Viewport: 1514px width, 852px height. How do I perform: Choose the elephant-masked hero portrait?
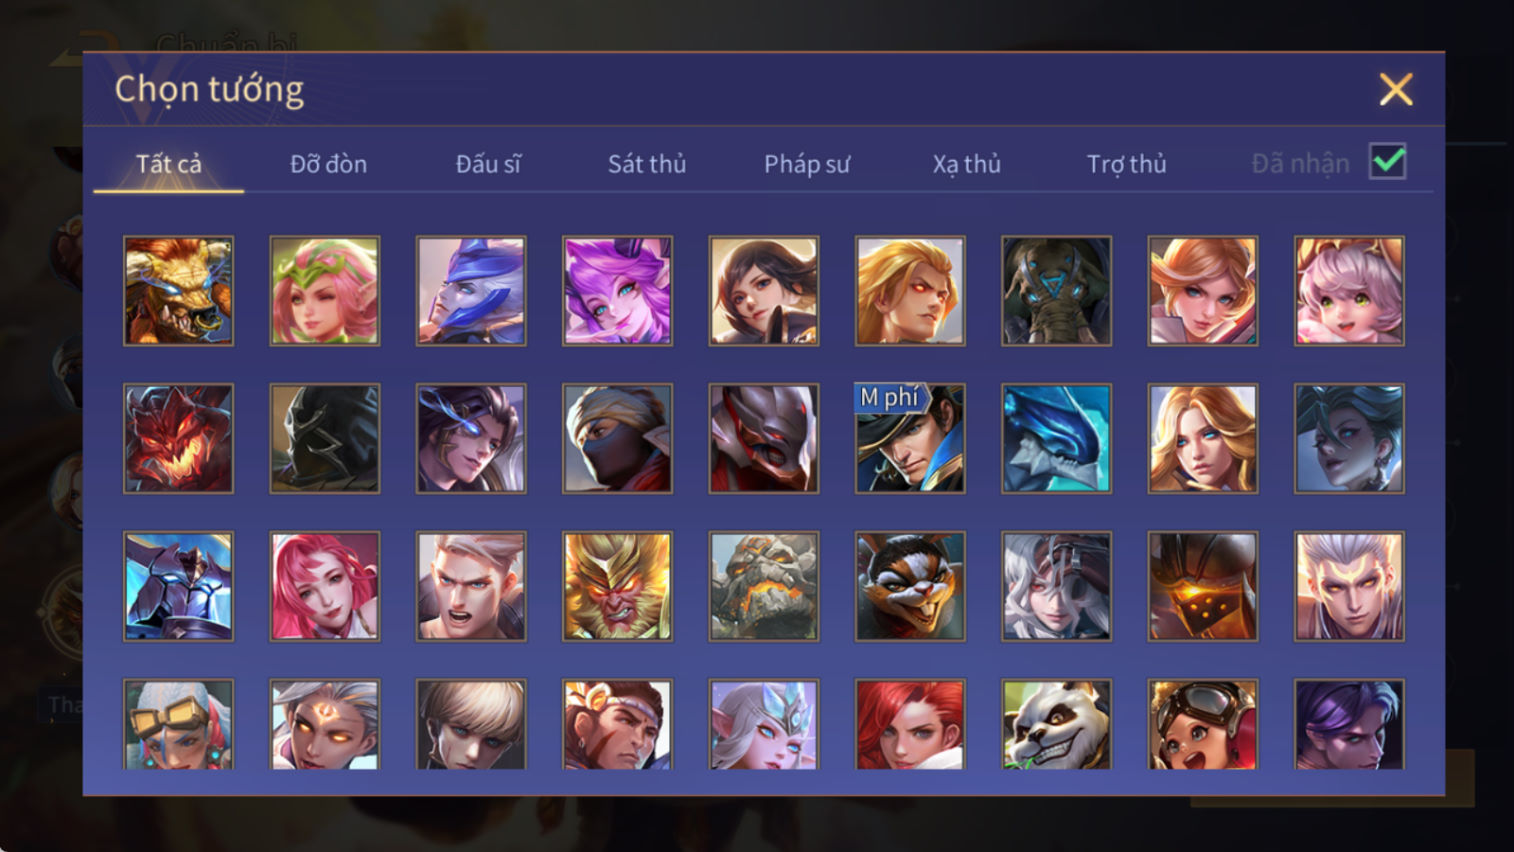tap(1056, 291)
